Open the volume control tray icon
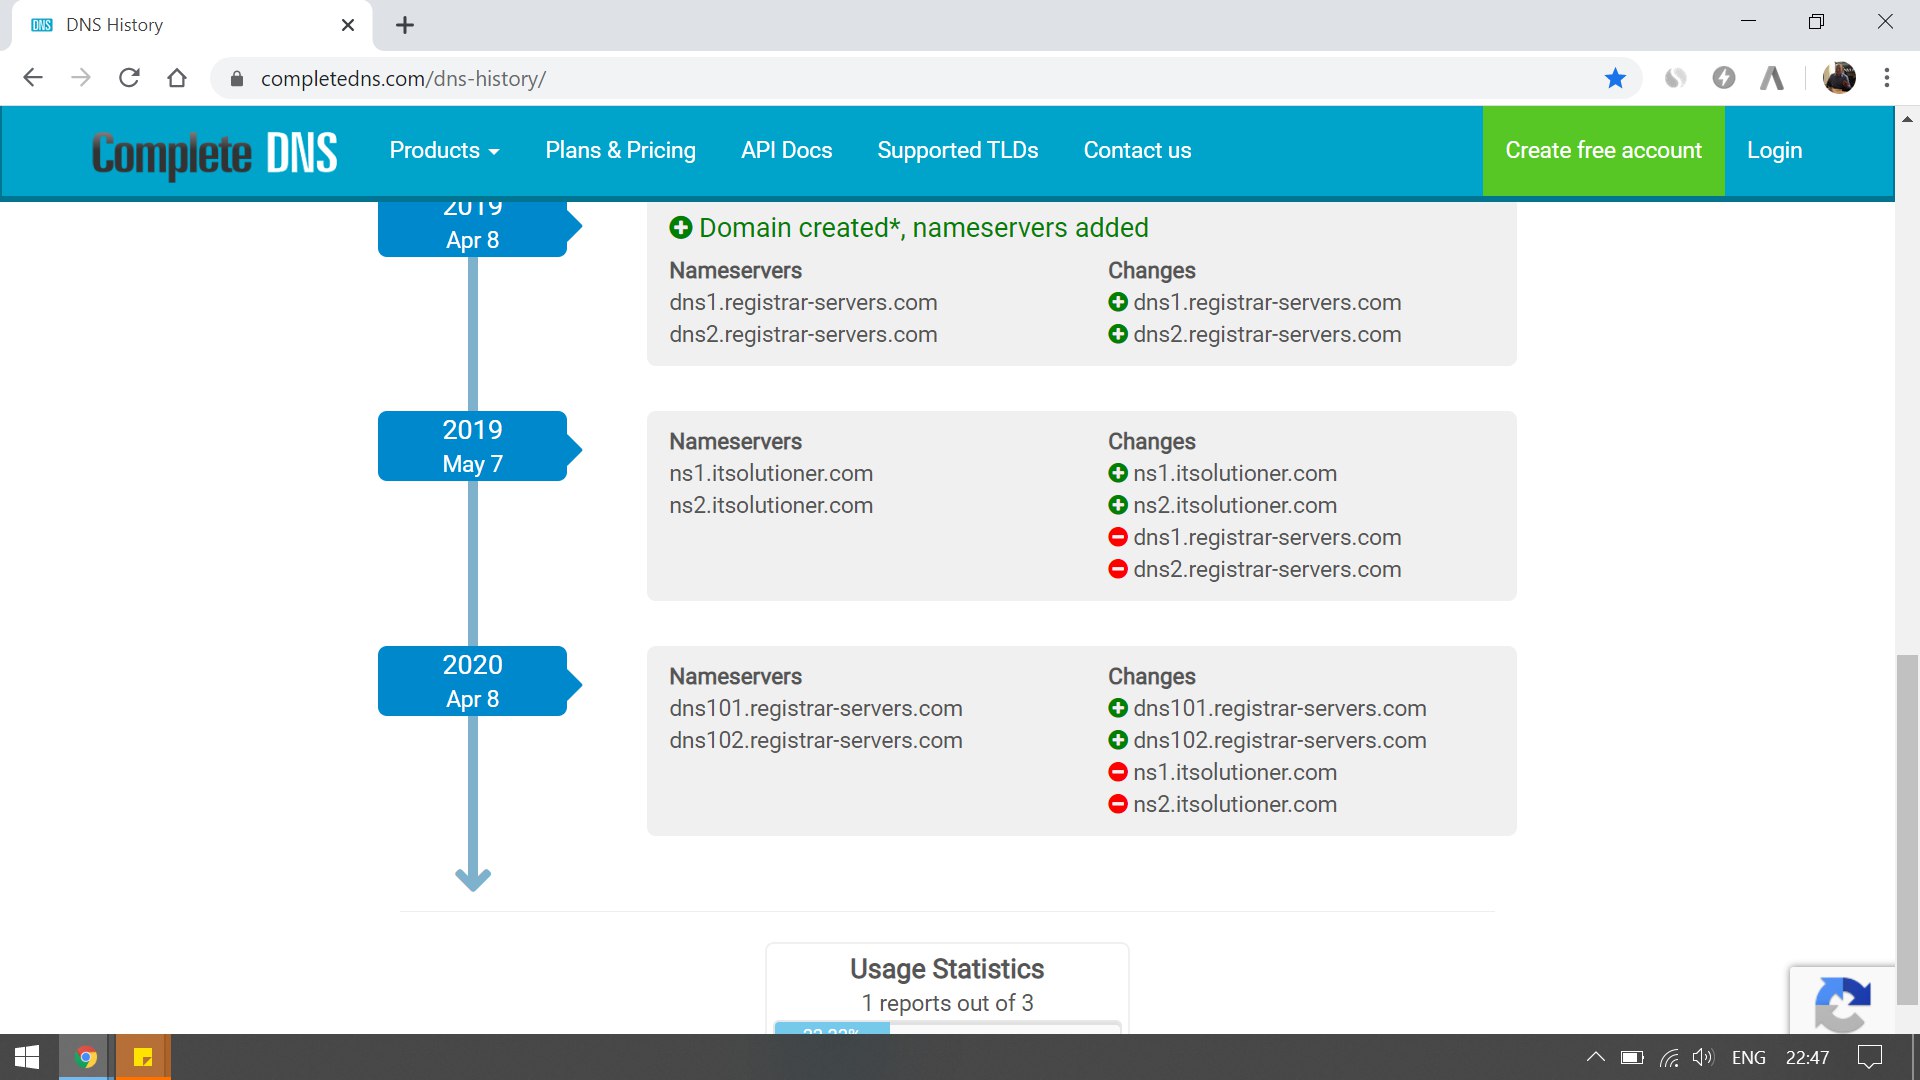This screenshot has height=1080, width=1920. point(1703,1057)
